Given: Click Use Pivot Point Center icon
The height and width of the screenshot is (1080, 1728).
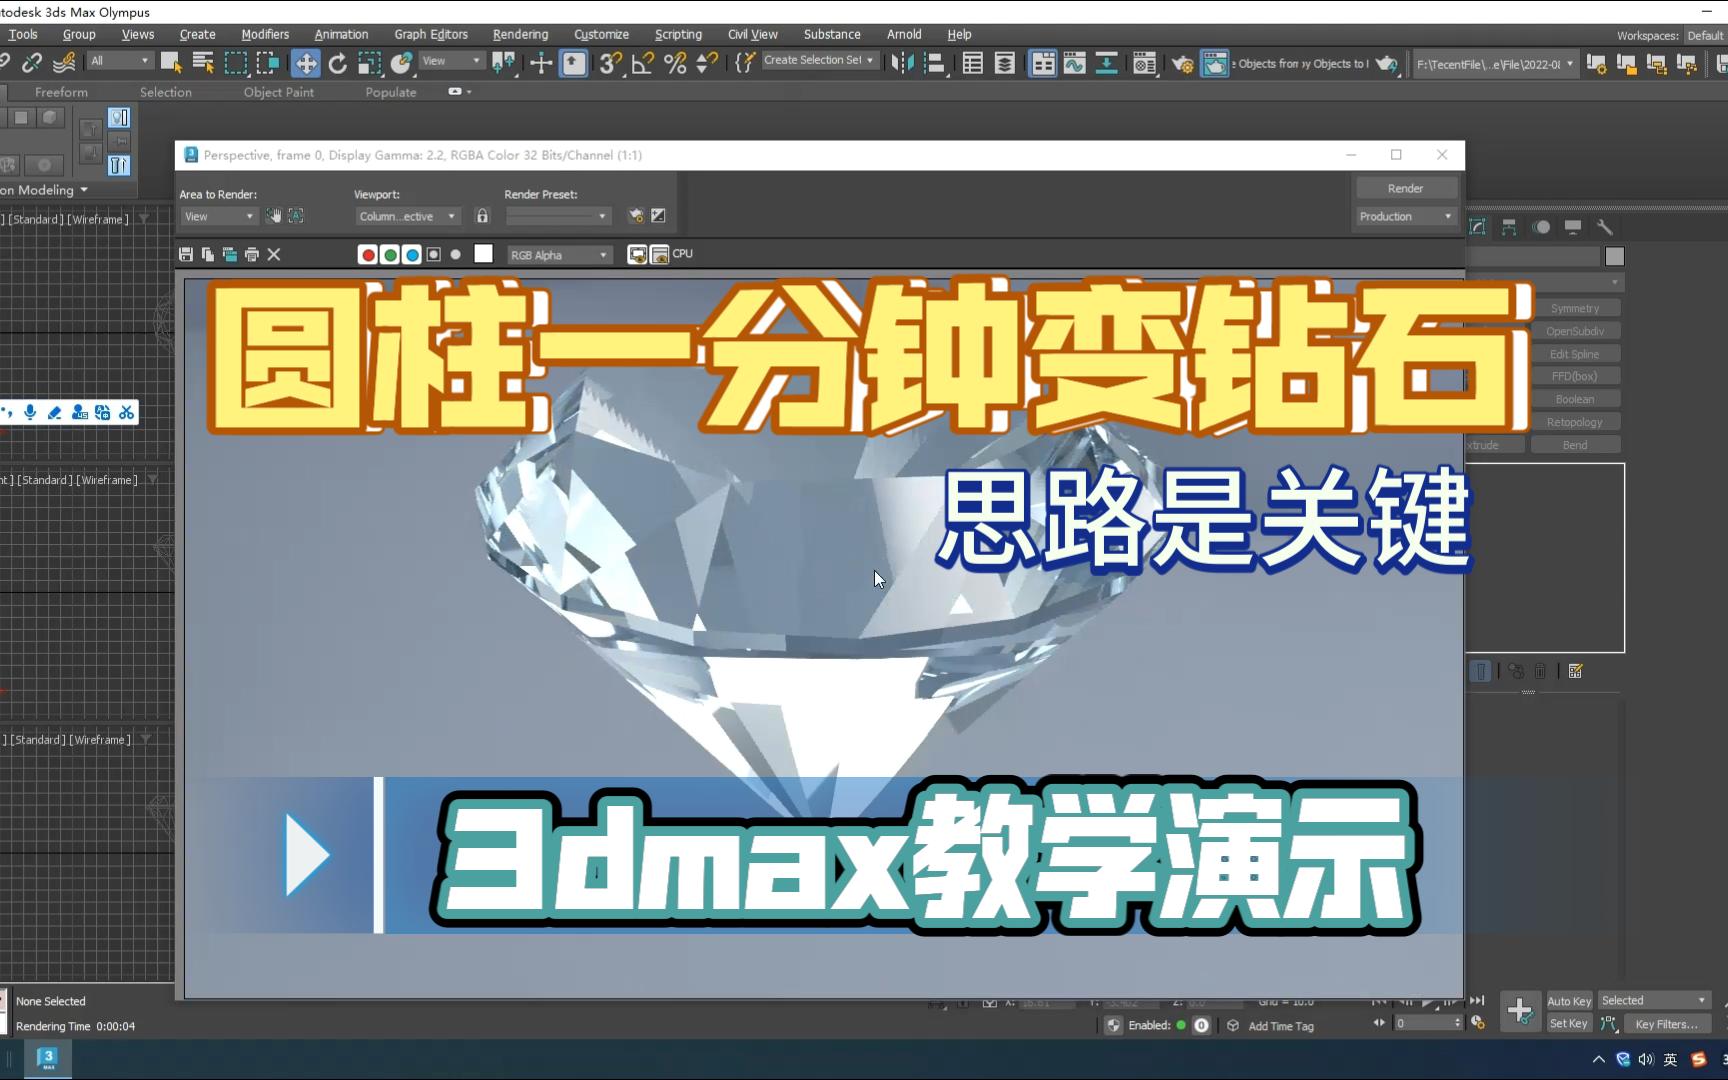Looking at the screenshot, I should (x=504, y=64).
